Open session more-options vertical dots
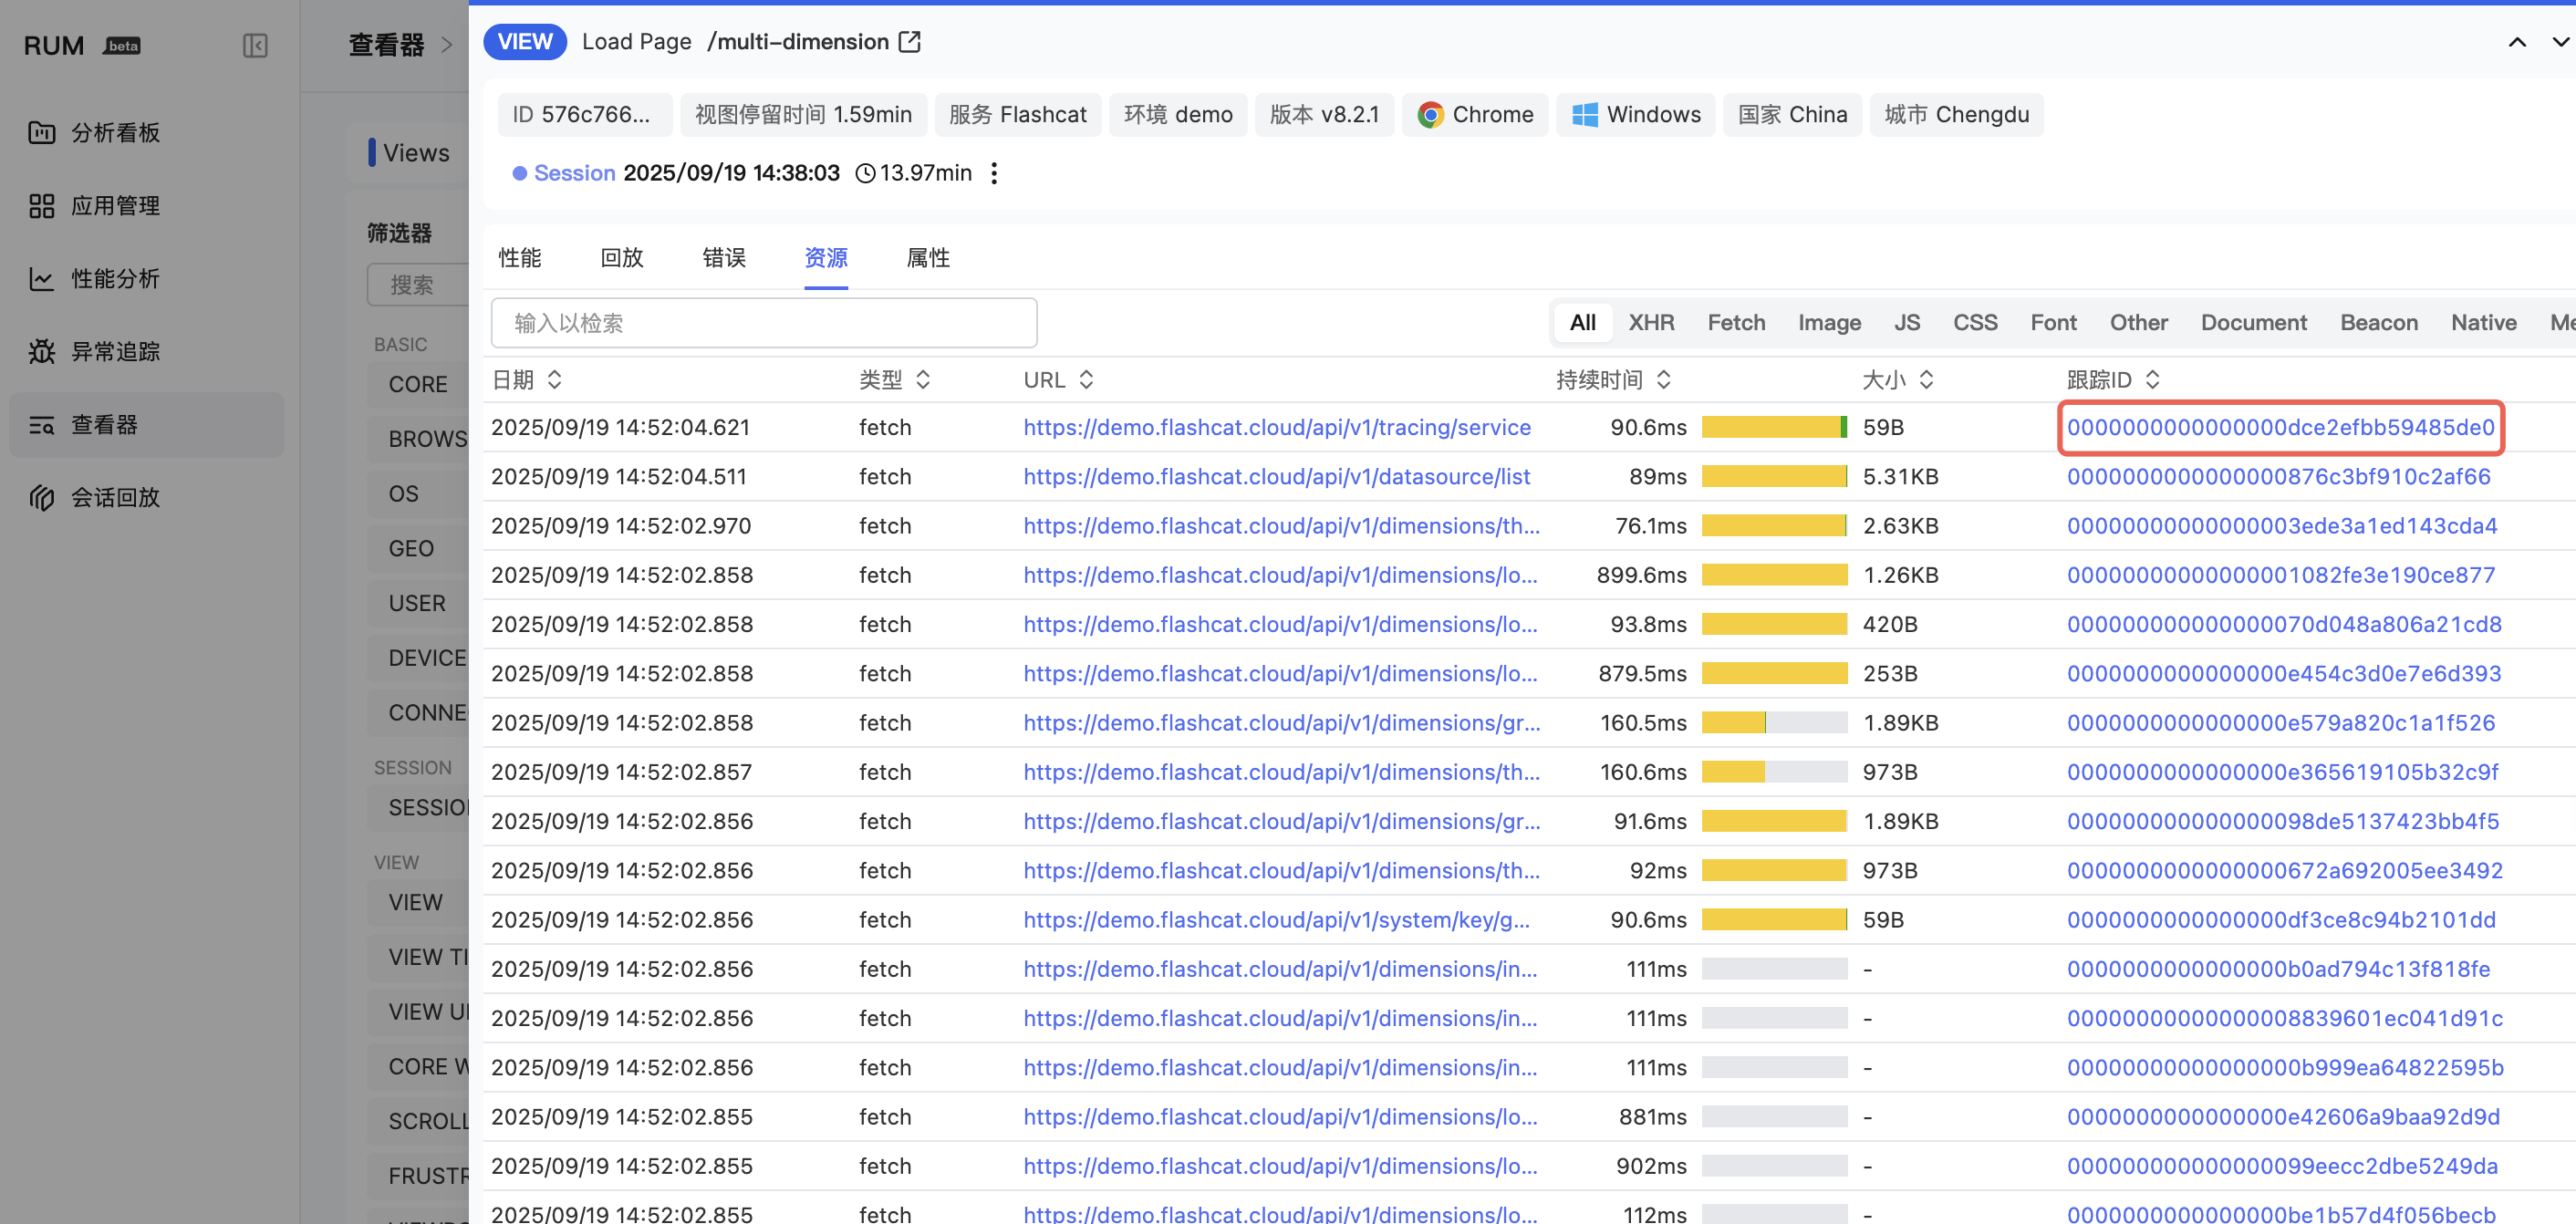 click(x=993, y=173)
